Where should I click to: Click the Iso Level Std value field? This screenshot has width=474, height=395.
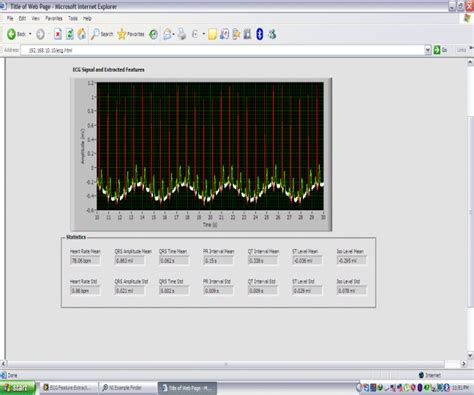click(352, 291)
